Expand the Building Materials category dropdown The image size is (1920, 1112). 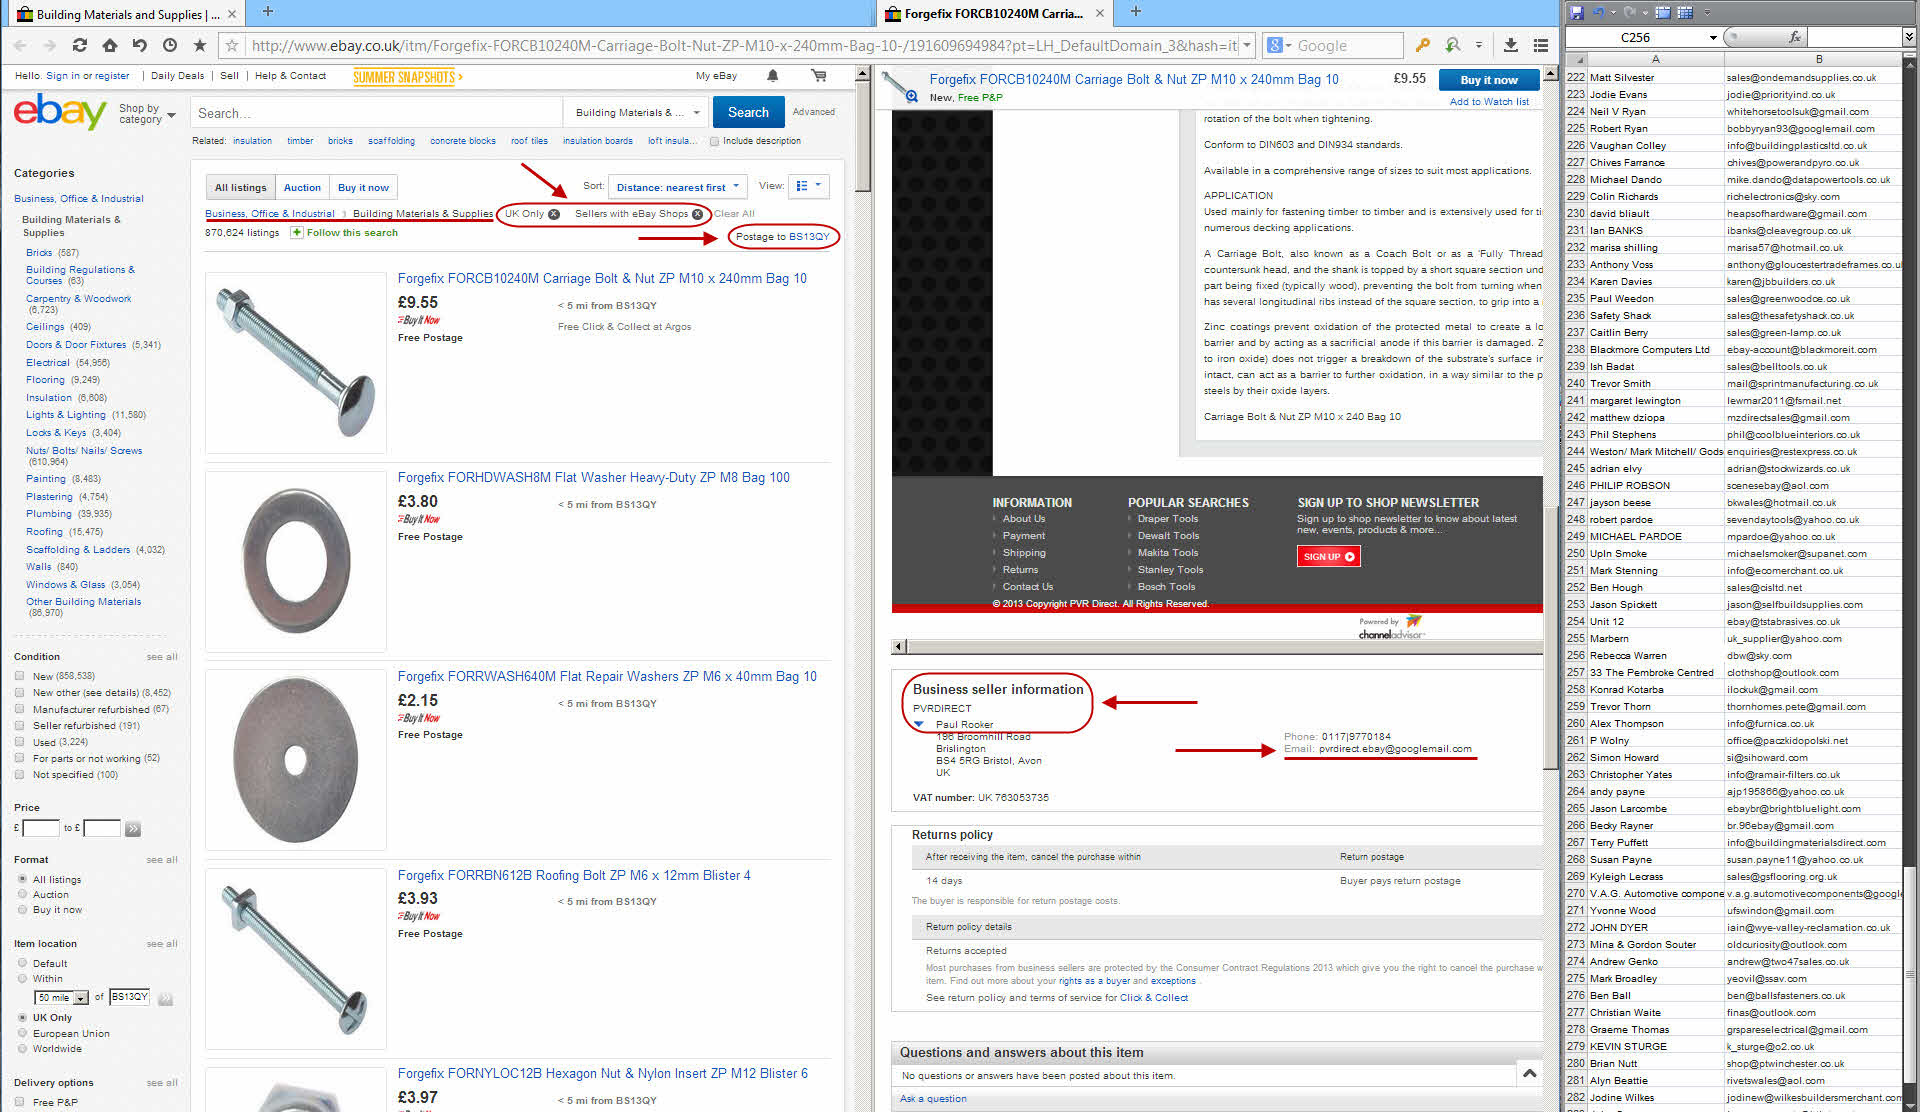[x=636, y=113]
